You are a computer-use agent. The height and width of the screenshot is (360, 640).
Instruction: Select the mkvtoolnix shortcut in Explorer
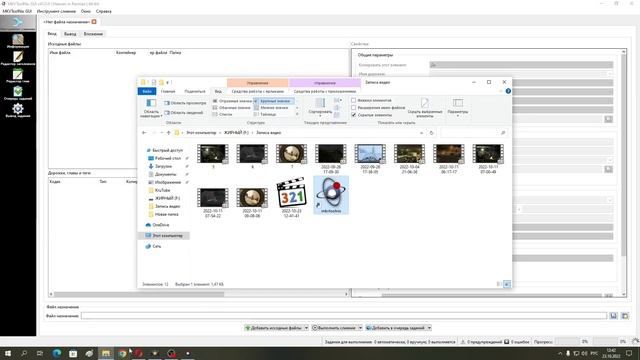click(331, 195)
